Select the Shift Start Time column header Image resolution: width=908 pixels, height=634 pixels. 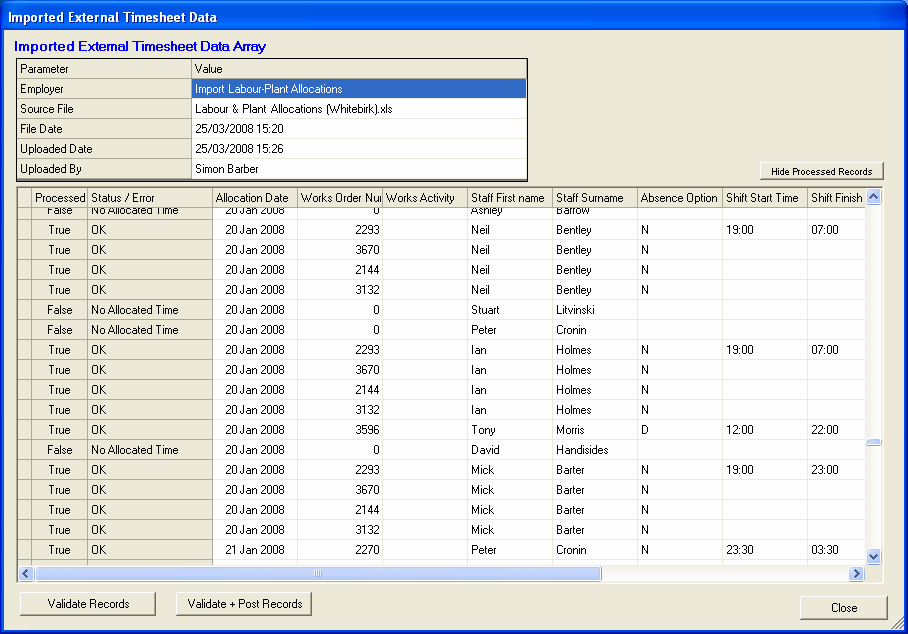(763, 198)
